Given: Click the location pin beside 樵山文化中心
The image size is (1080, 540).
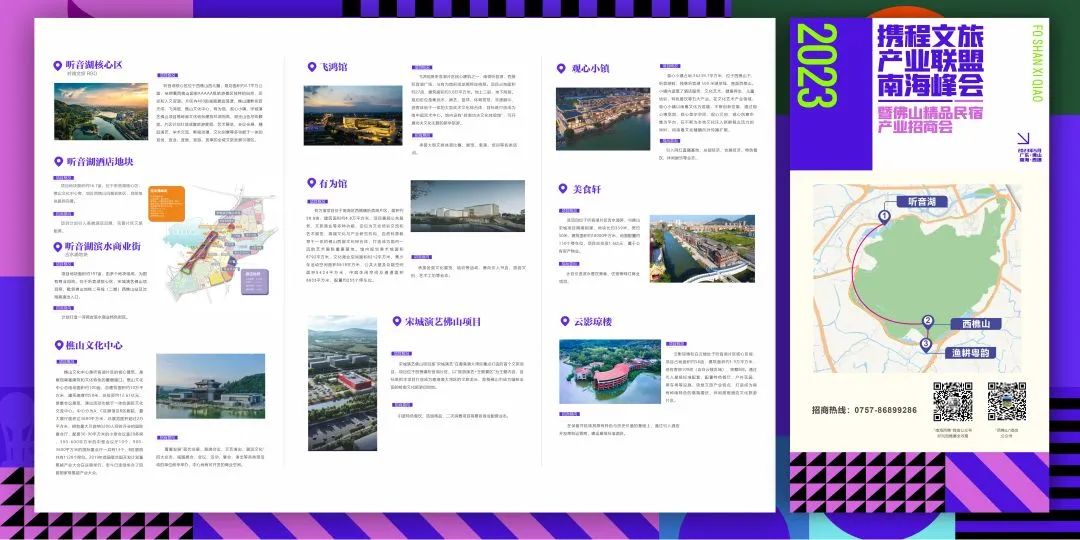Looking at the screenshot, I should (57, 345).
